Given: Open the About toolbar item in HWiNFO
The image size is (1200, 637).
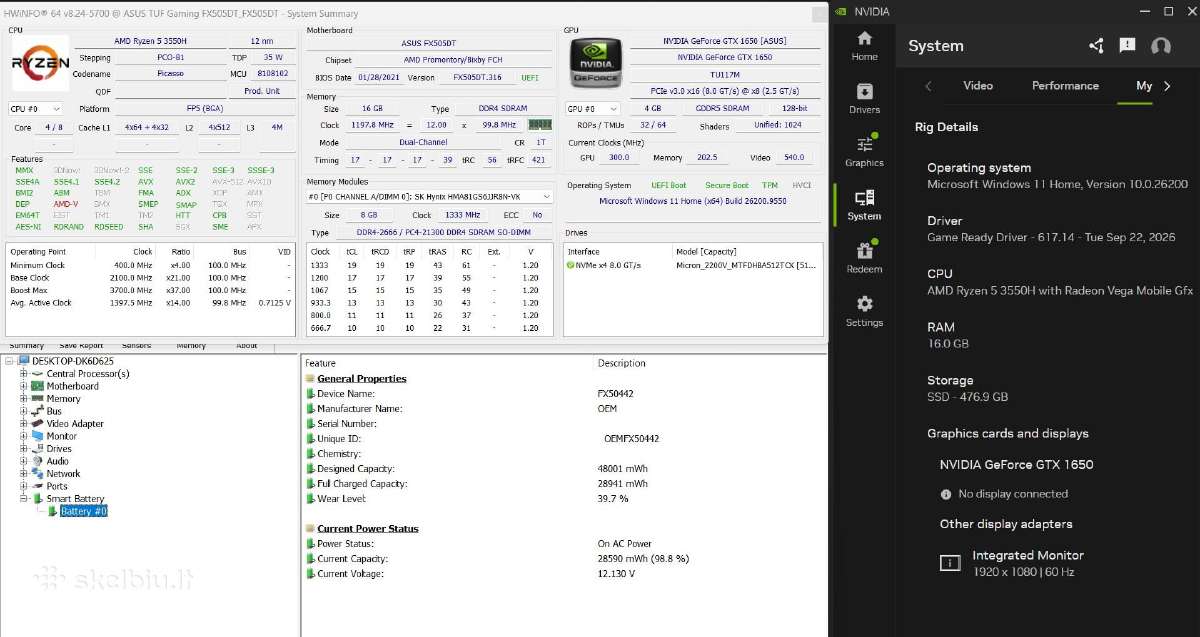Looking at the screenshot, I should [246, 346].
